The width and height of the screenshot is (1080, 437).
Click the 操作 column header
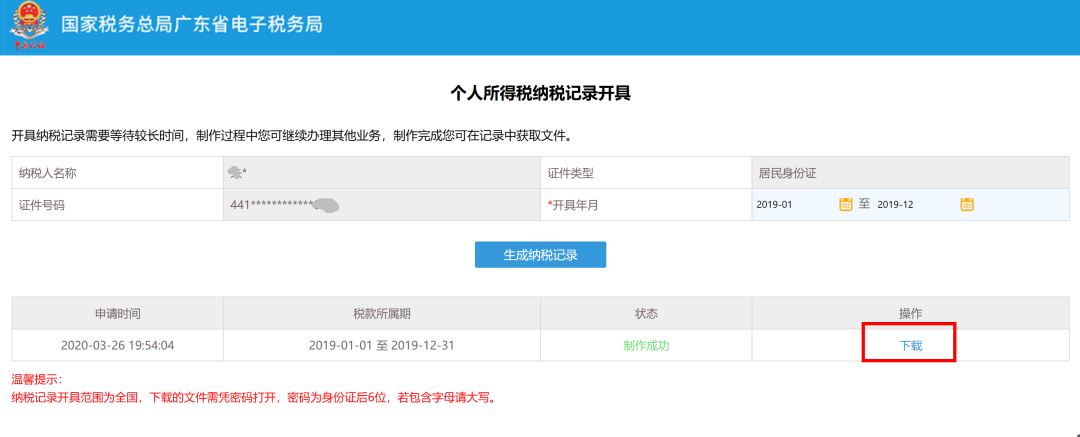point(910,313)
